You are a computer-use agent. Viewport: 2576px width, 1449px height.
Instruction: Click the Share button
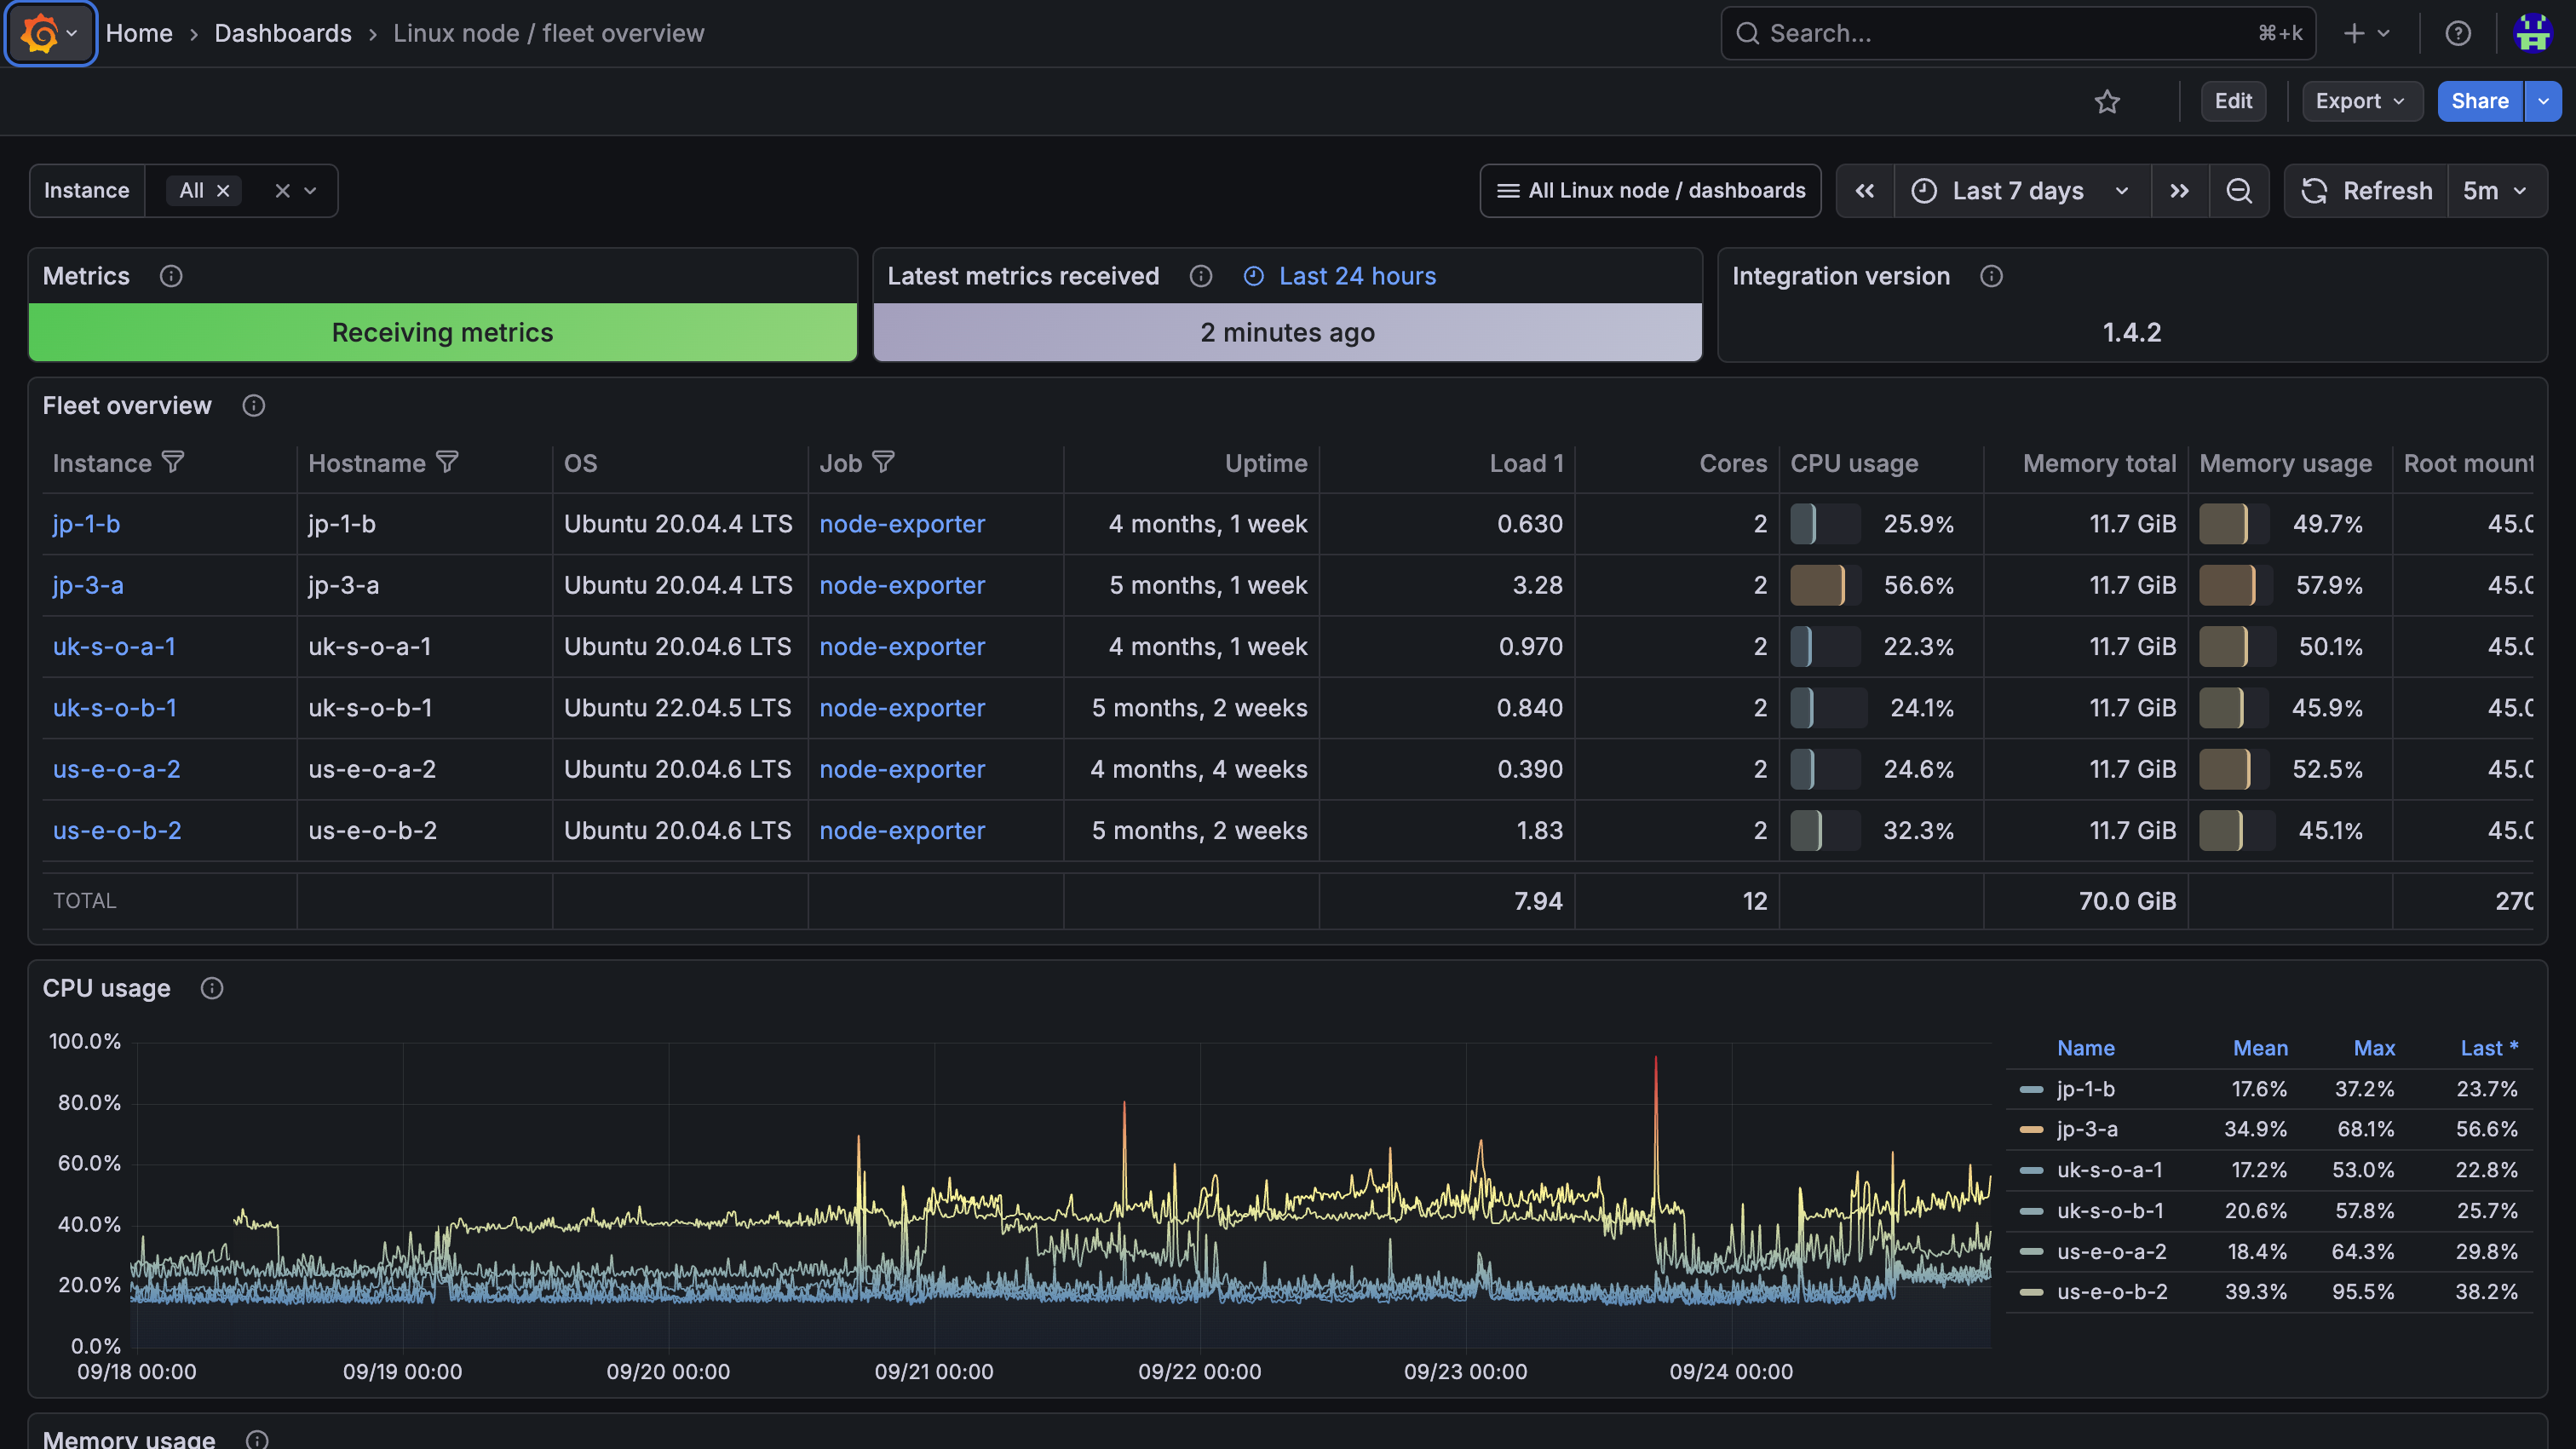[x=2480, y=101]
